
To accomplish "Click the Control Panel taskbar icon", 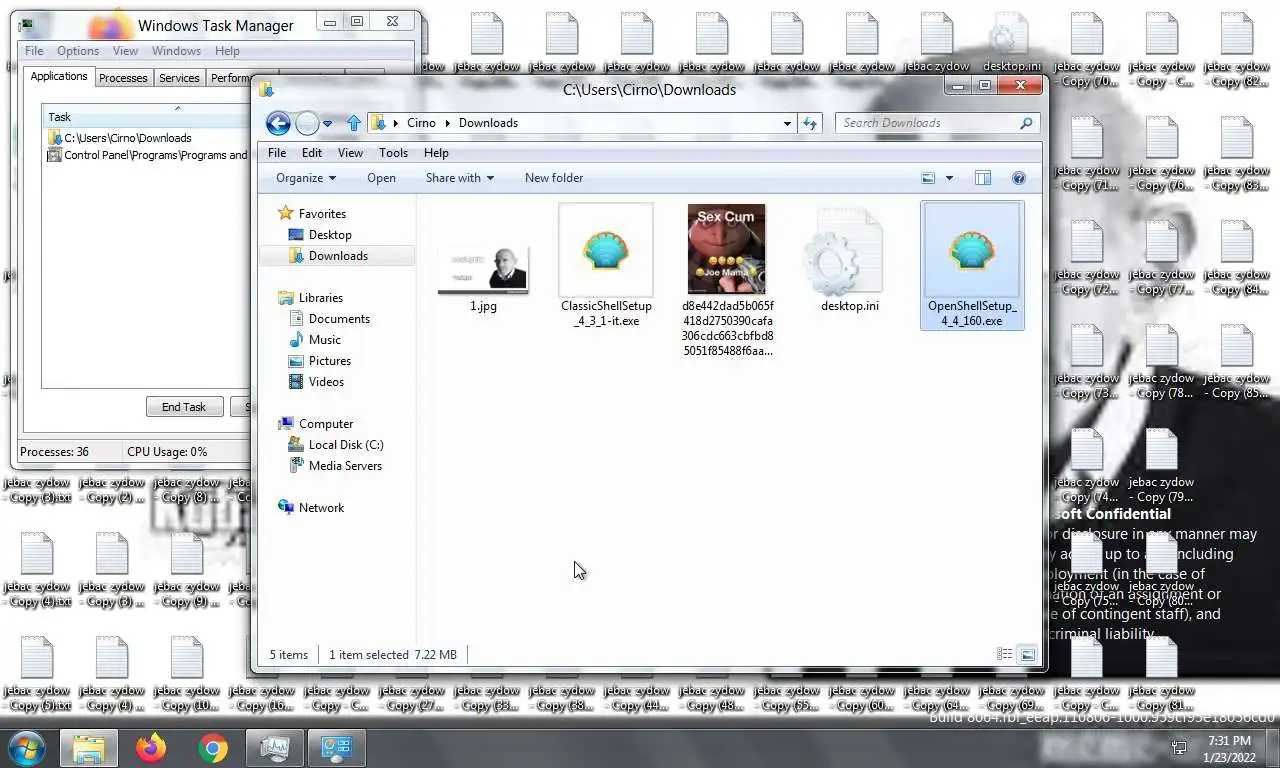I will pos(336,748).
